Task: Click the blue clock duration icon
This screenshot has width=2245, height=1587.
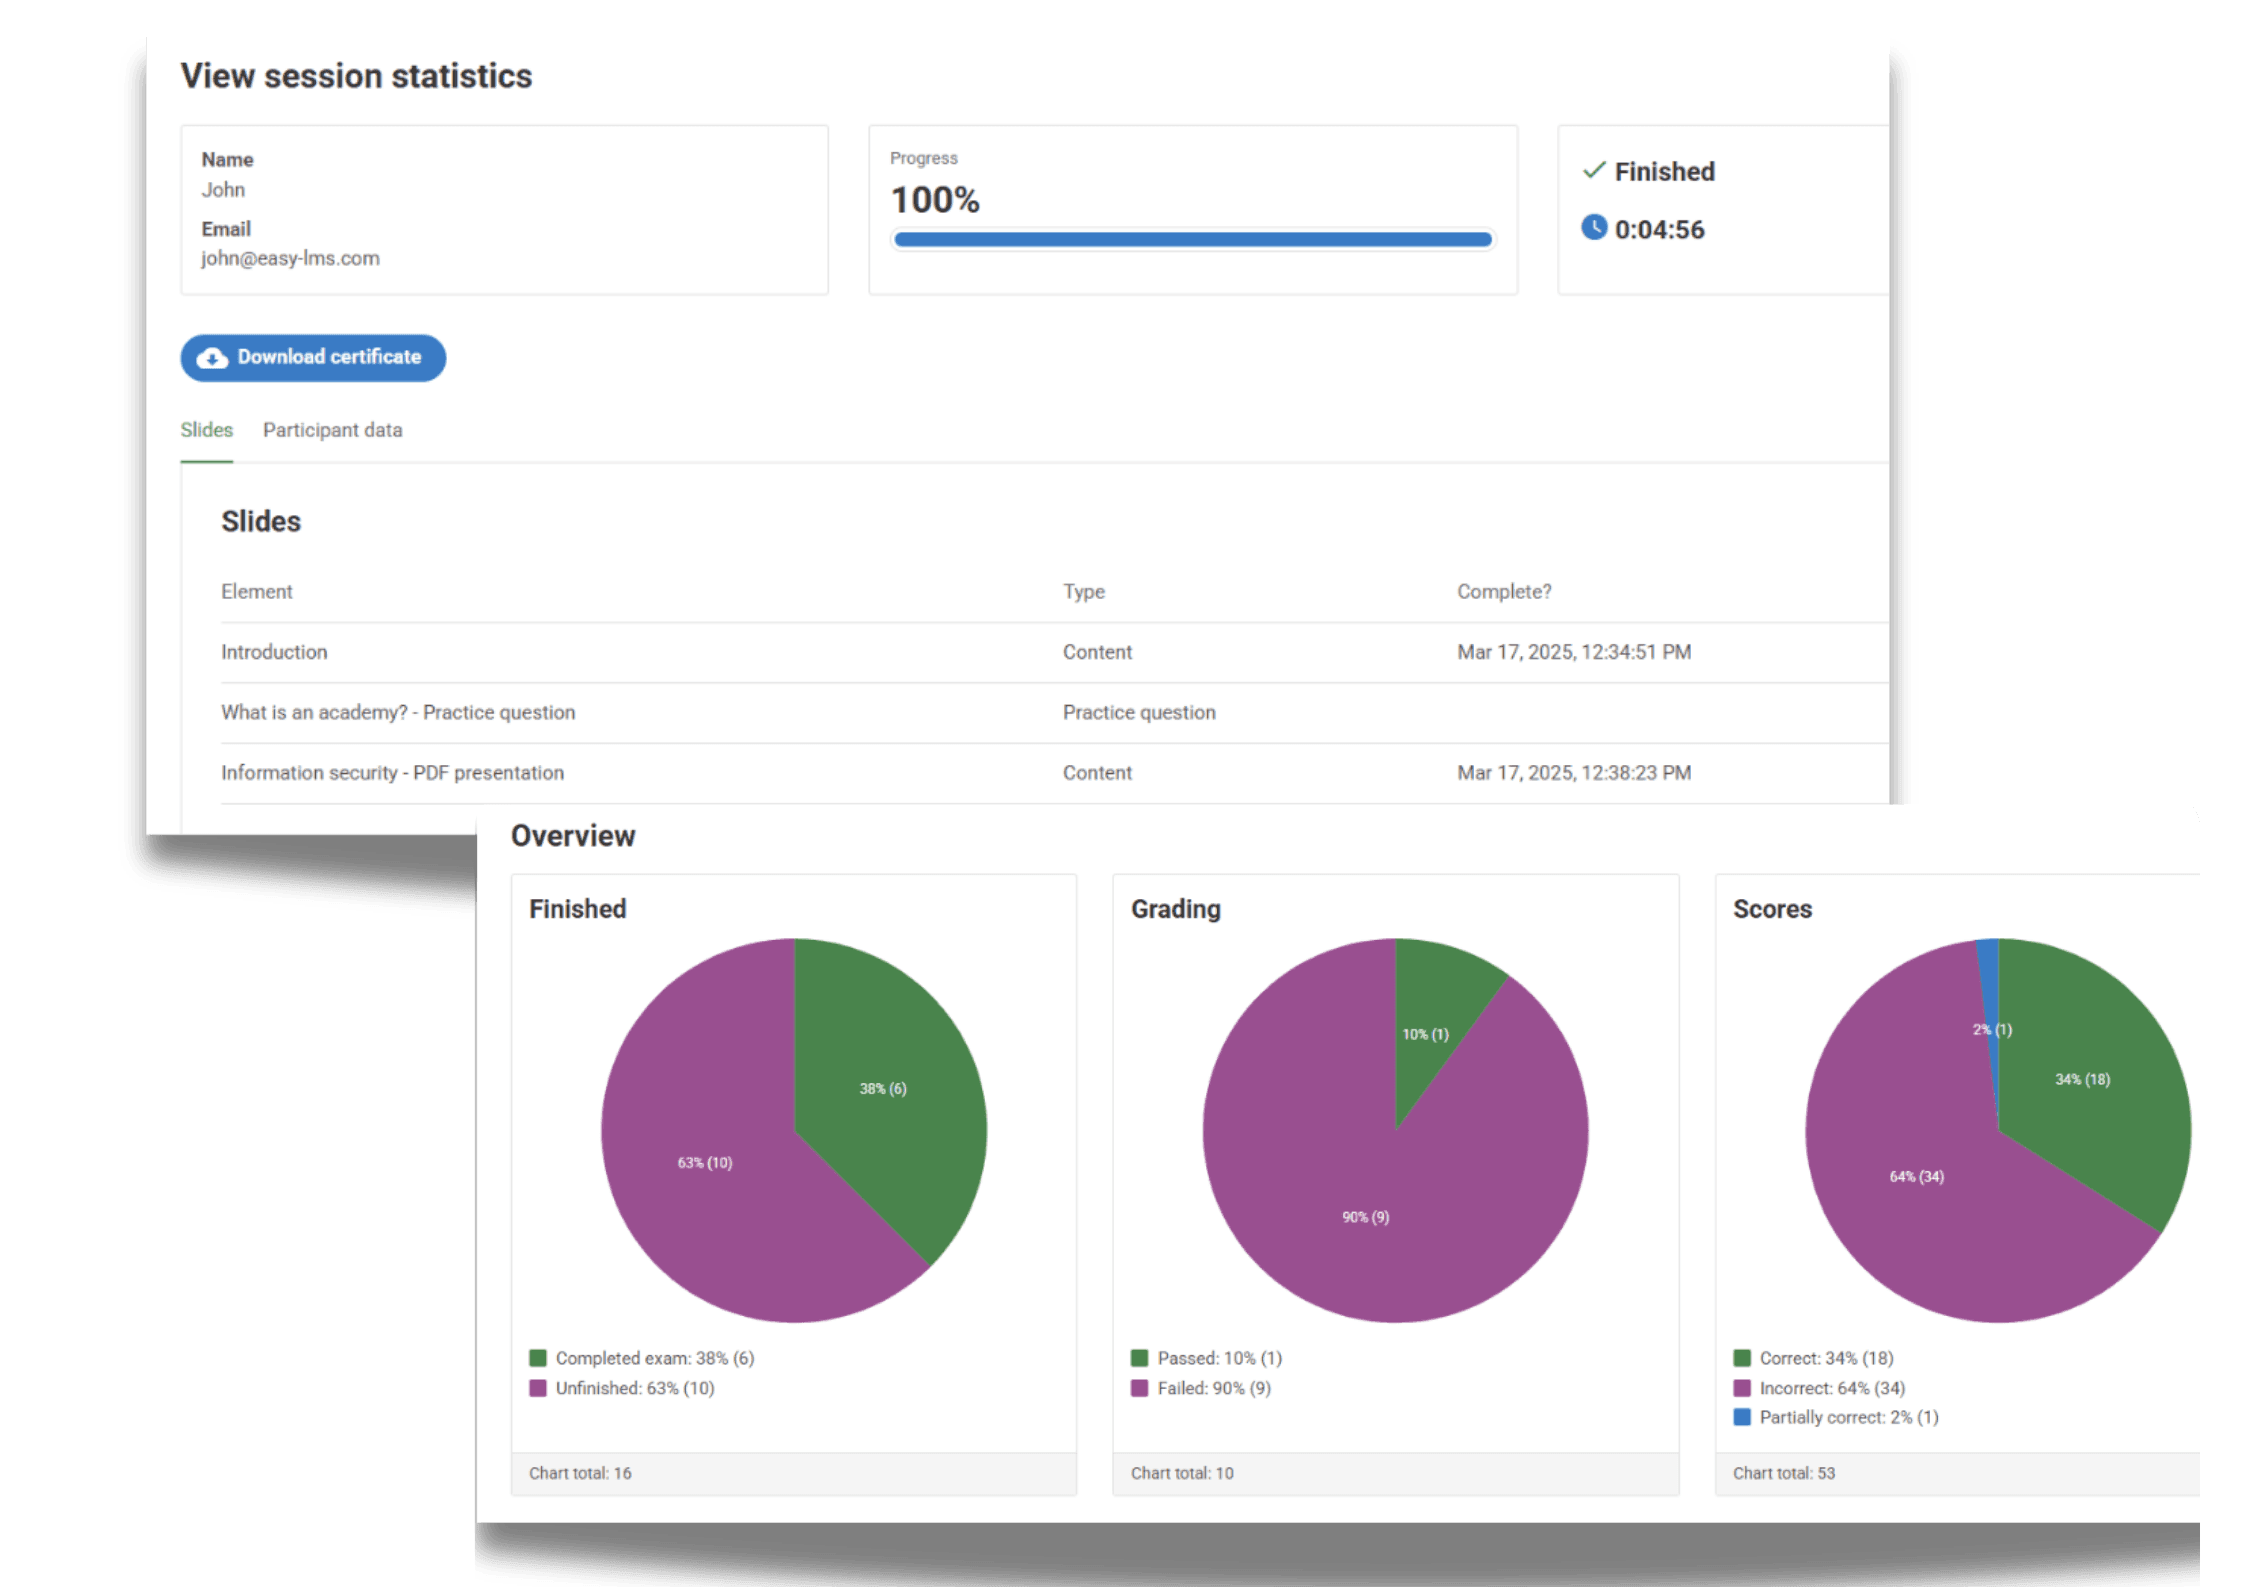Action: (1594, 228)
